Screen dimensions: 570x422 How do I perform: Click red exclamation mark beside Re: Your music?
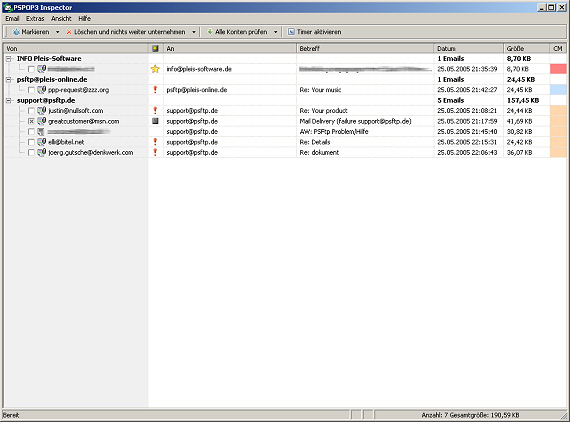pyautogui.click(x=155, y=89)
